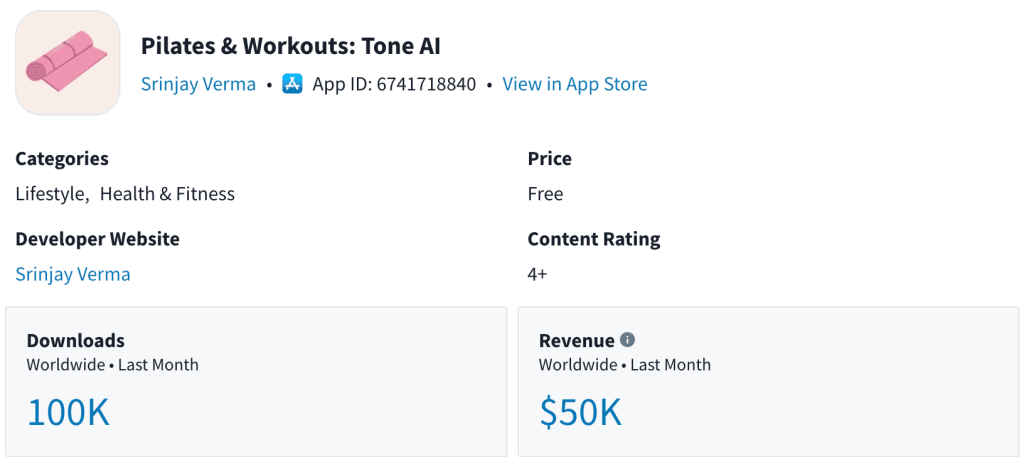Click the Revenue info icon

(627, 340)
